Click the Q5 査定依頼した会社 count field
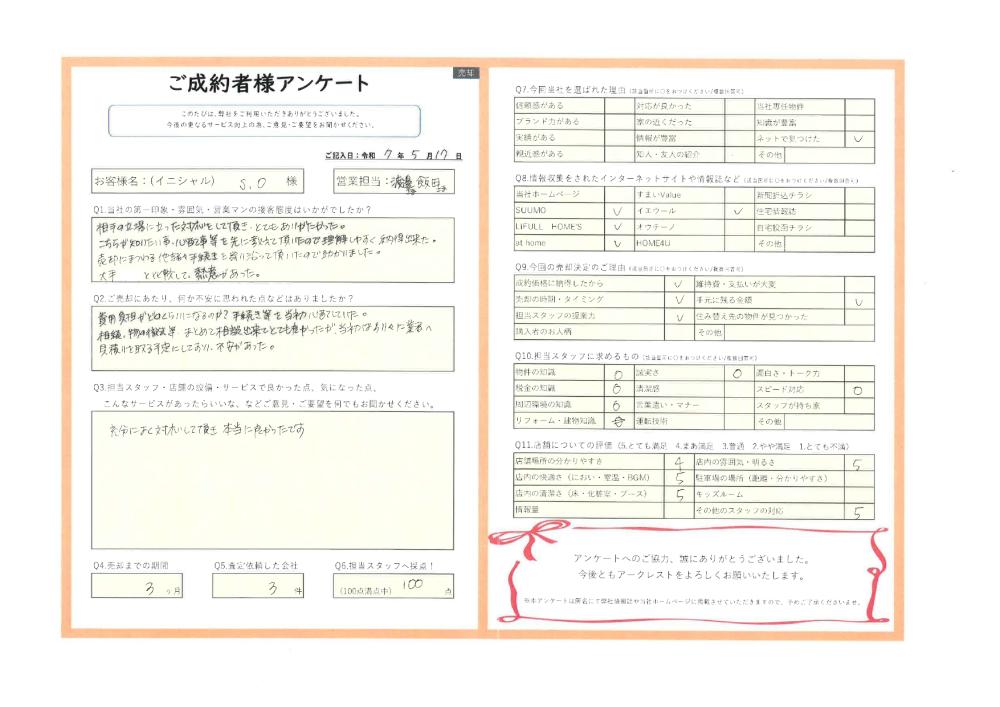Viewport: 1000px width, 707px height. [258, 586]
